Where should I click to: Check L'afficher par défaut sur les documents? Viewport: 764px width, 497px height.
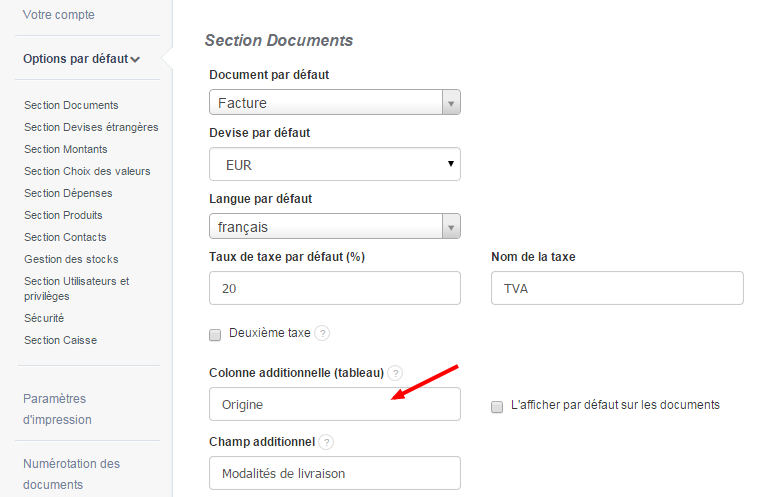pos(497,406)
